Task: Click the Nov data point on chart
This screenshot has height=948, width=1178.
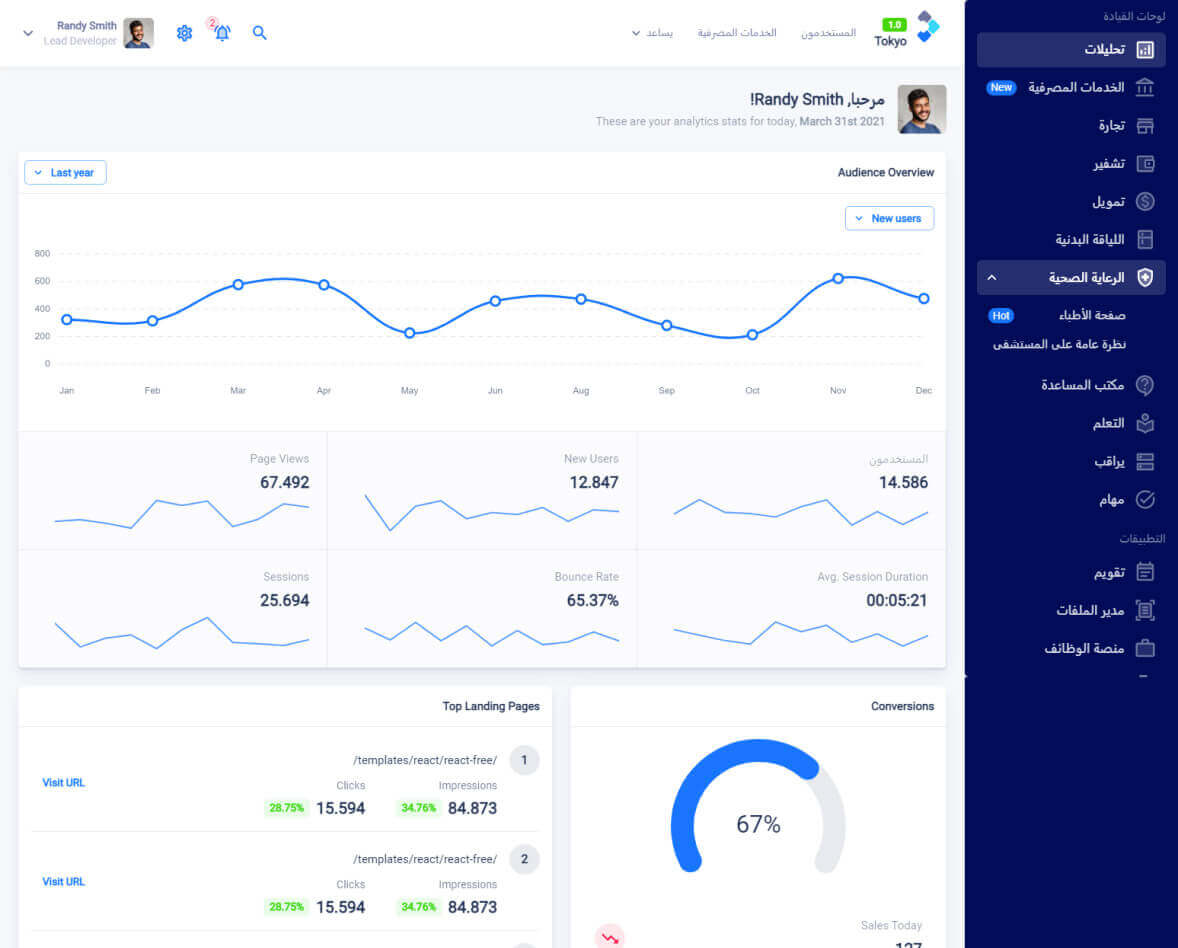Action: tap(838, 278)
